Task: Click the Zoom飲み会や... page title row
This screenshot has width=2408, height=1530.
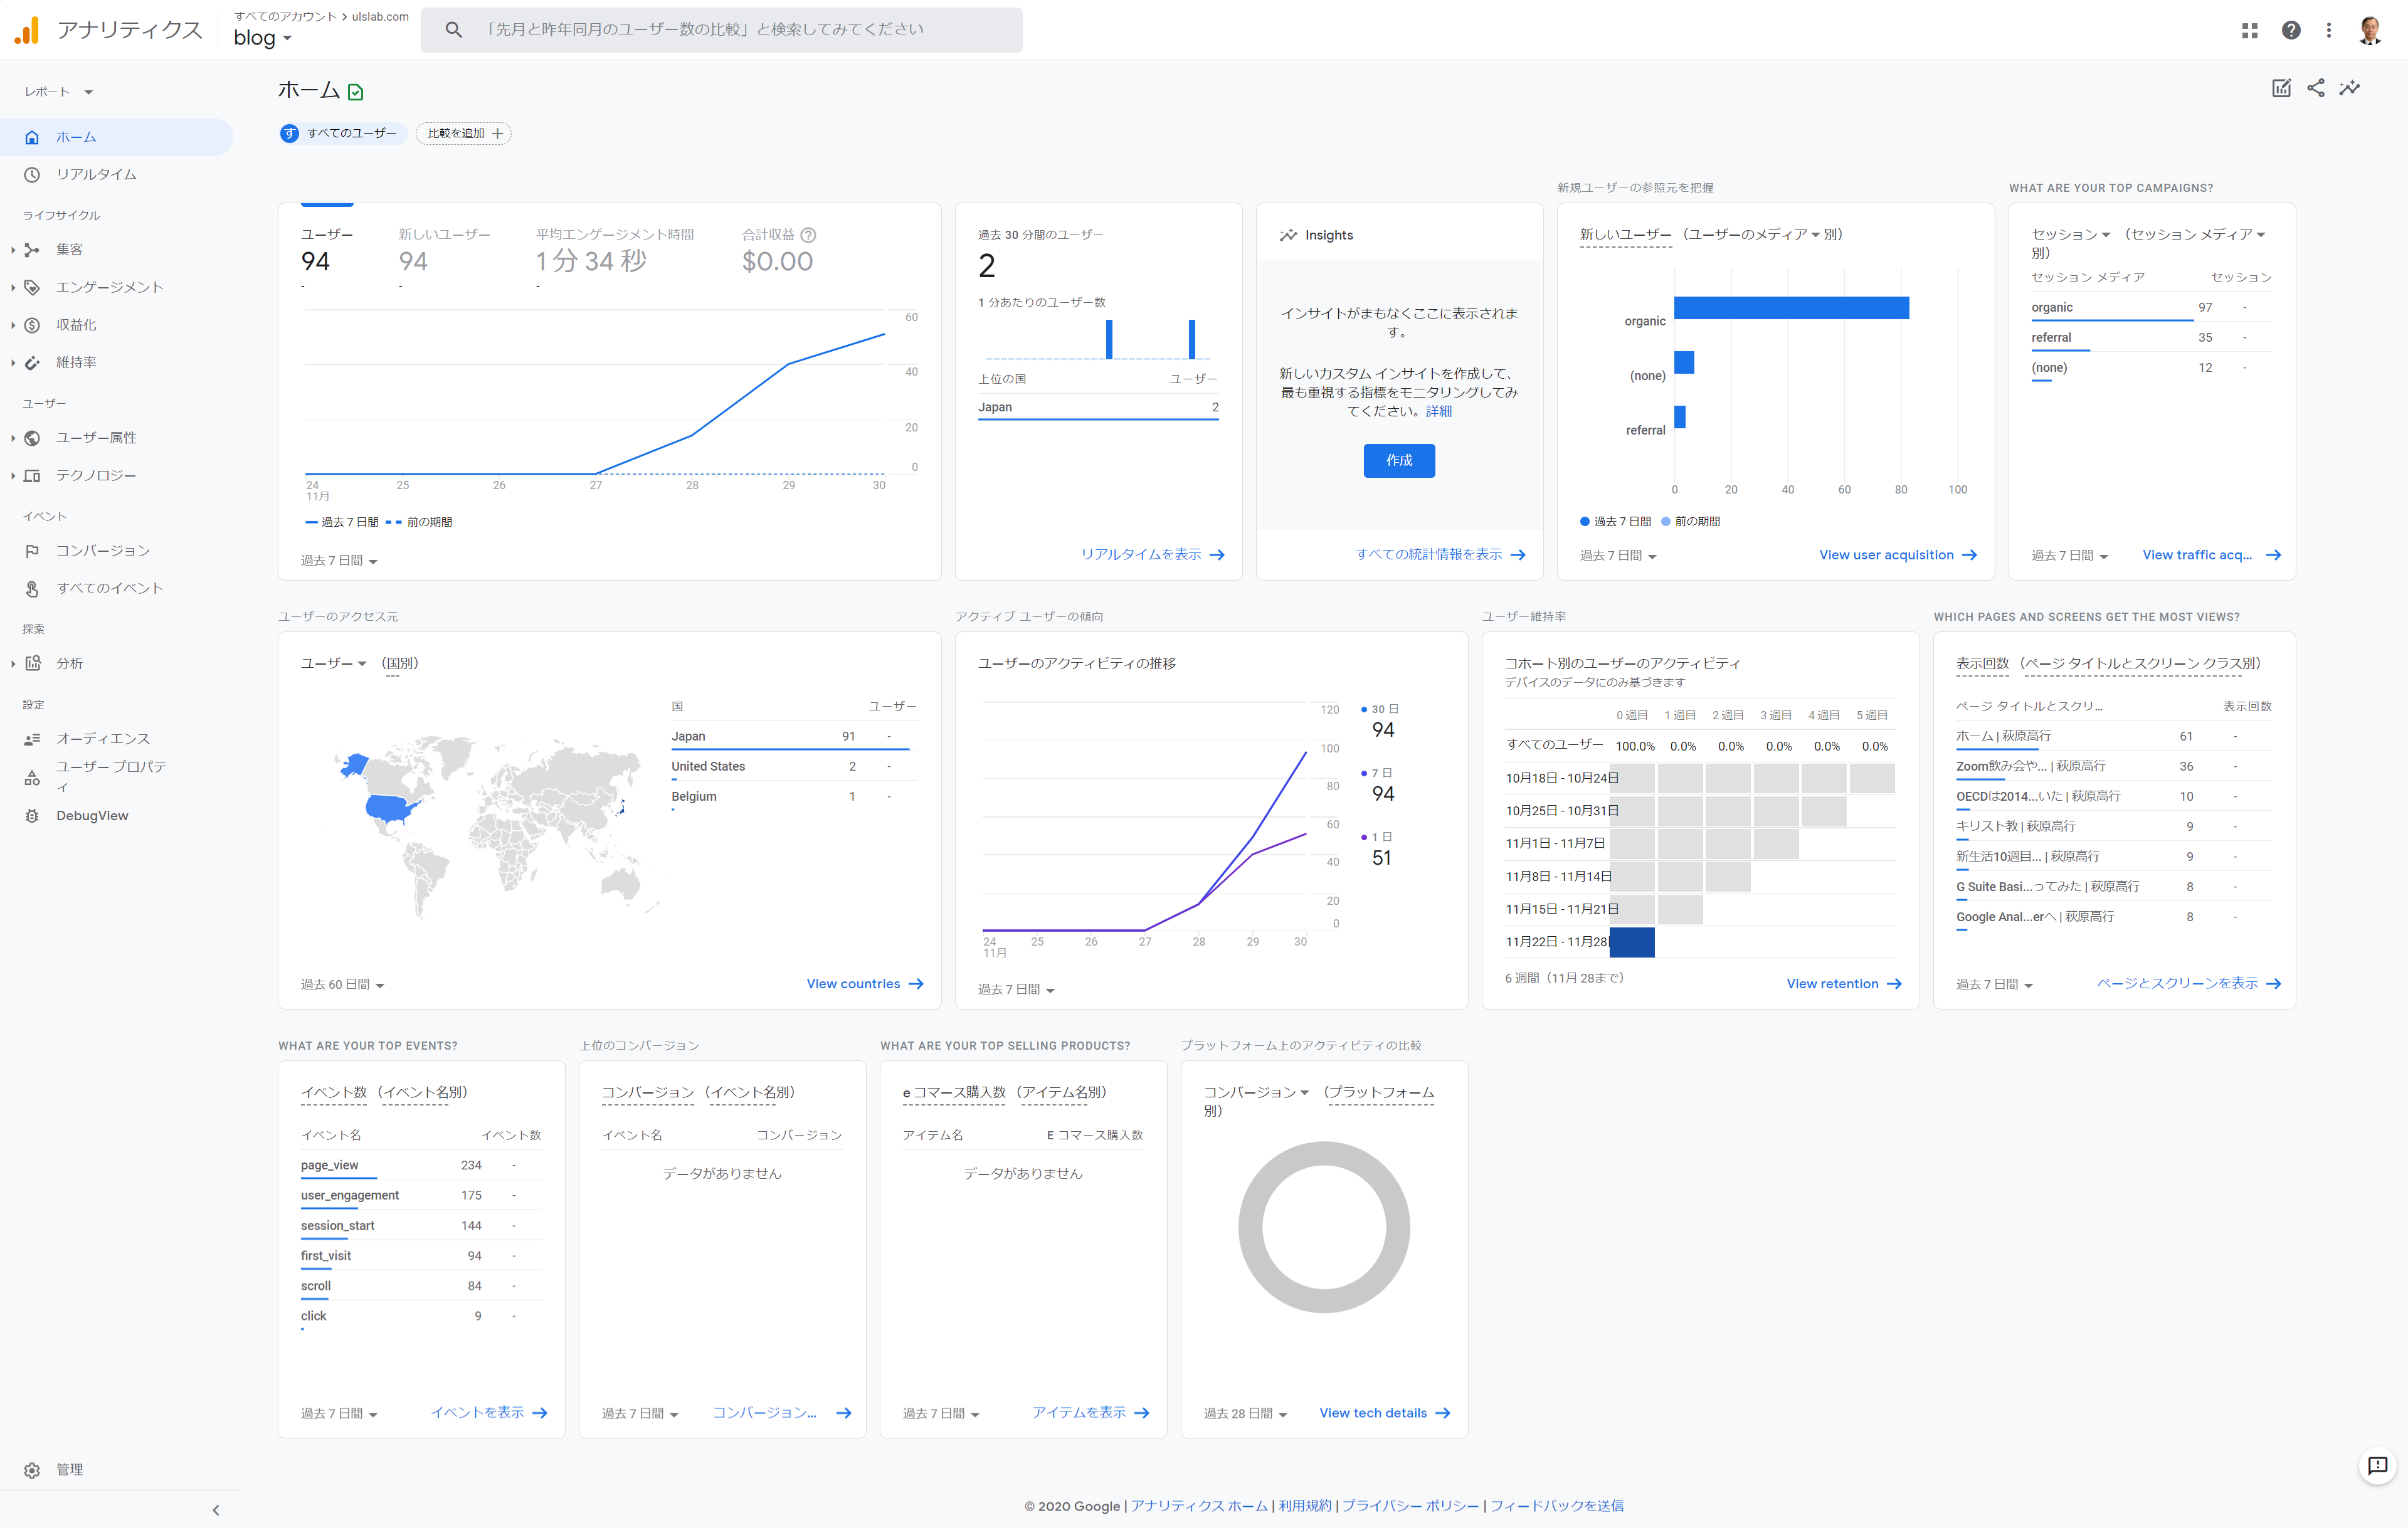Action: point(2113,767)
